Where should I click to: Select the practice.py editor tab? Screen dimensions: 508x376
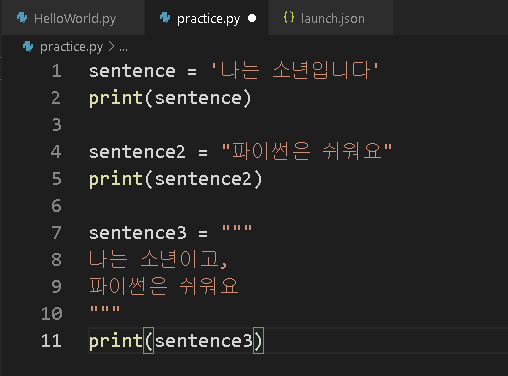(x=206, y=18)
